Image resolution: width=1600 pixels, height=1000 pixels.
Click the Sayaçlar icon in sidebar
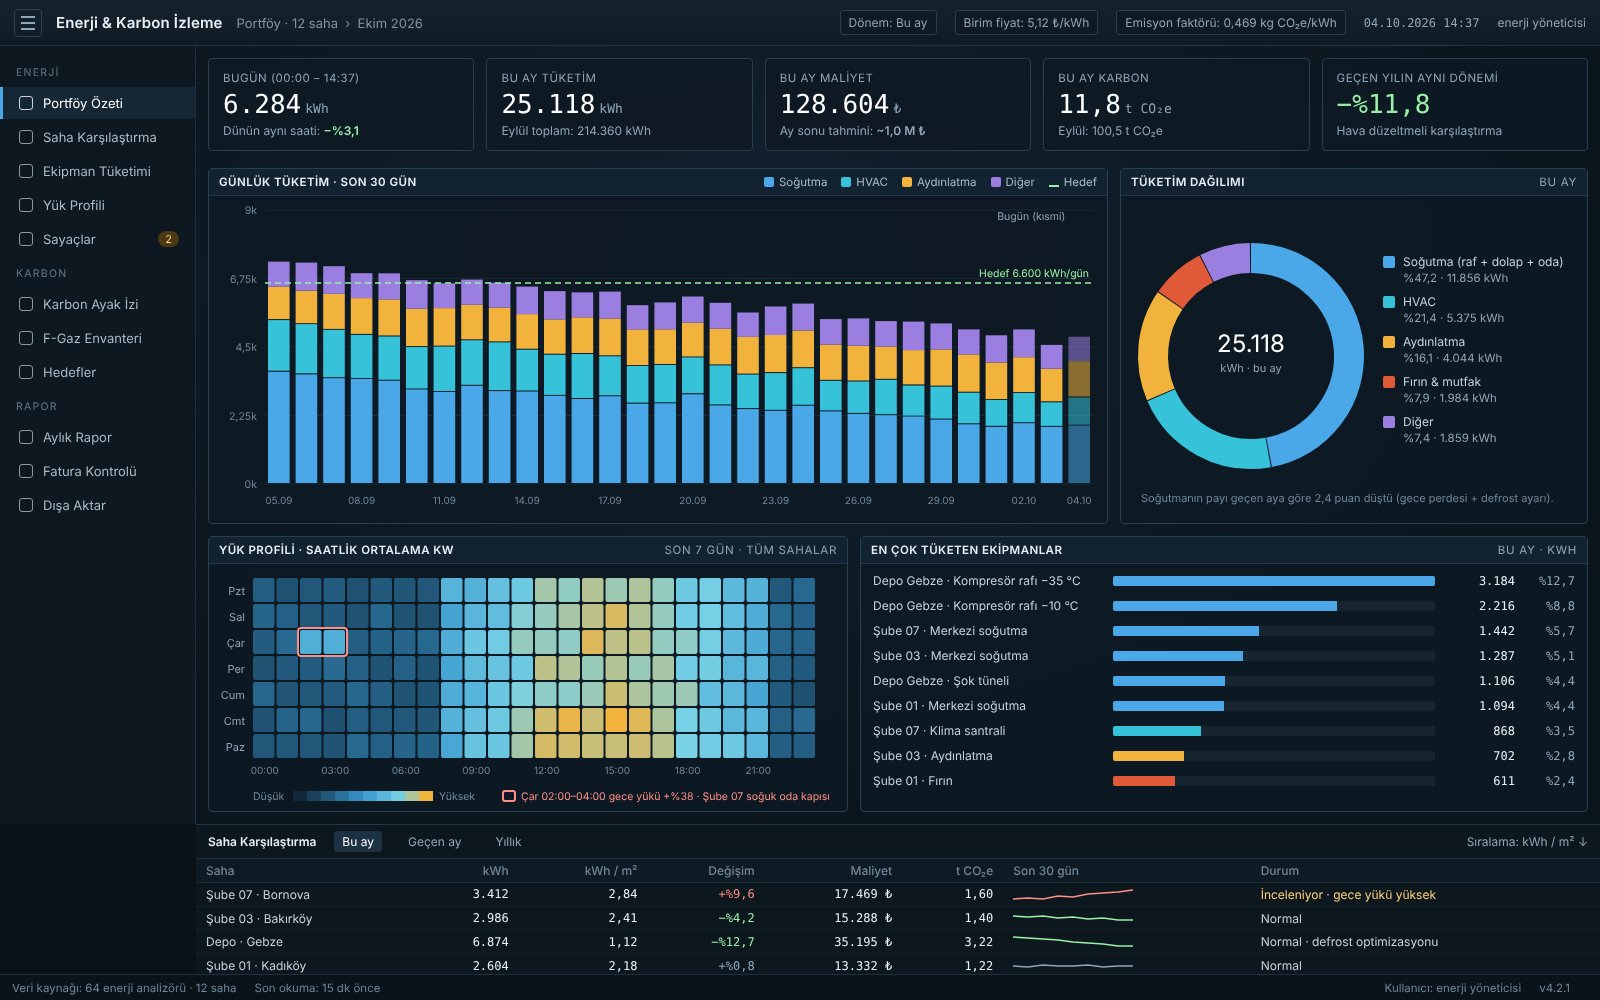click(26, 239)
